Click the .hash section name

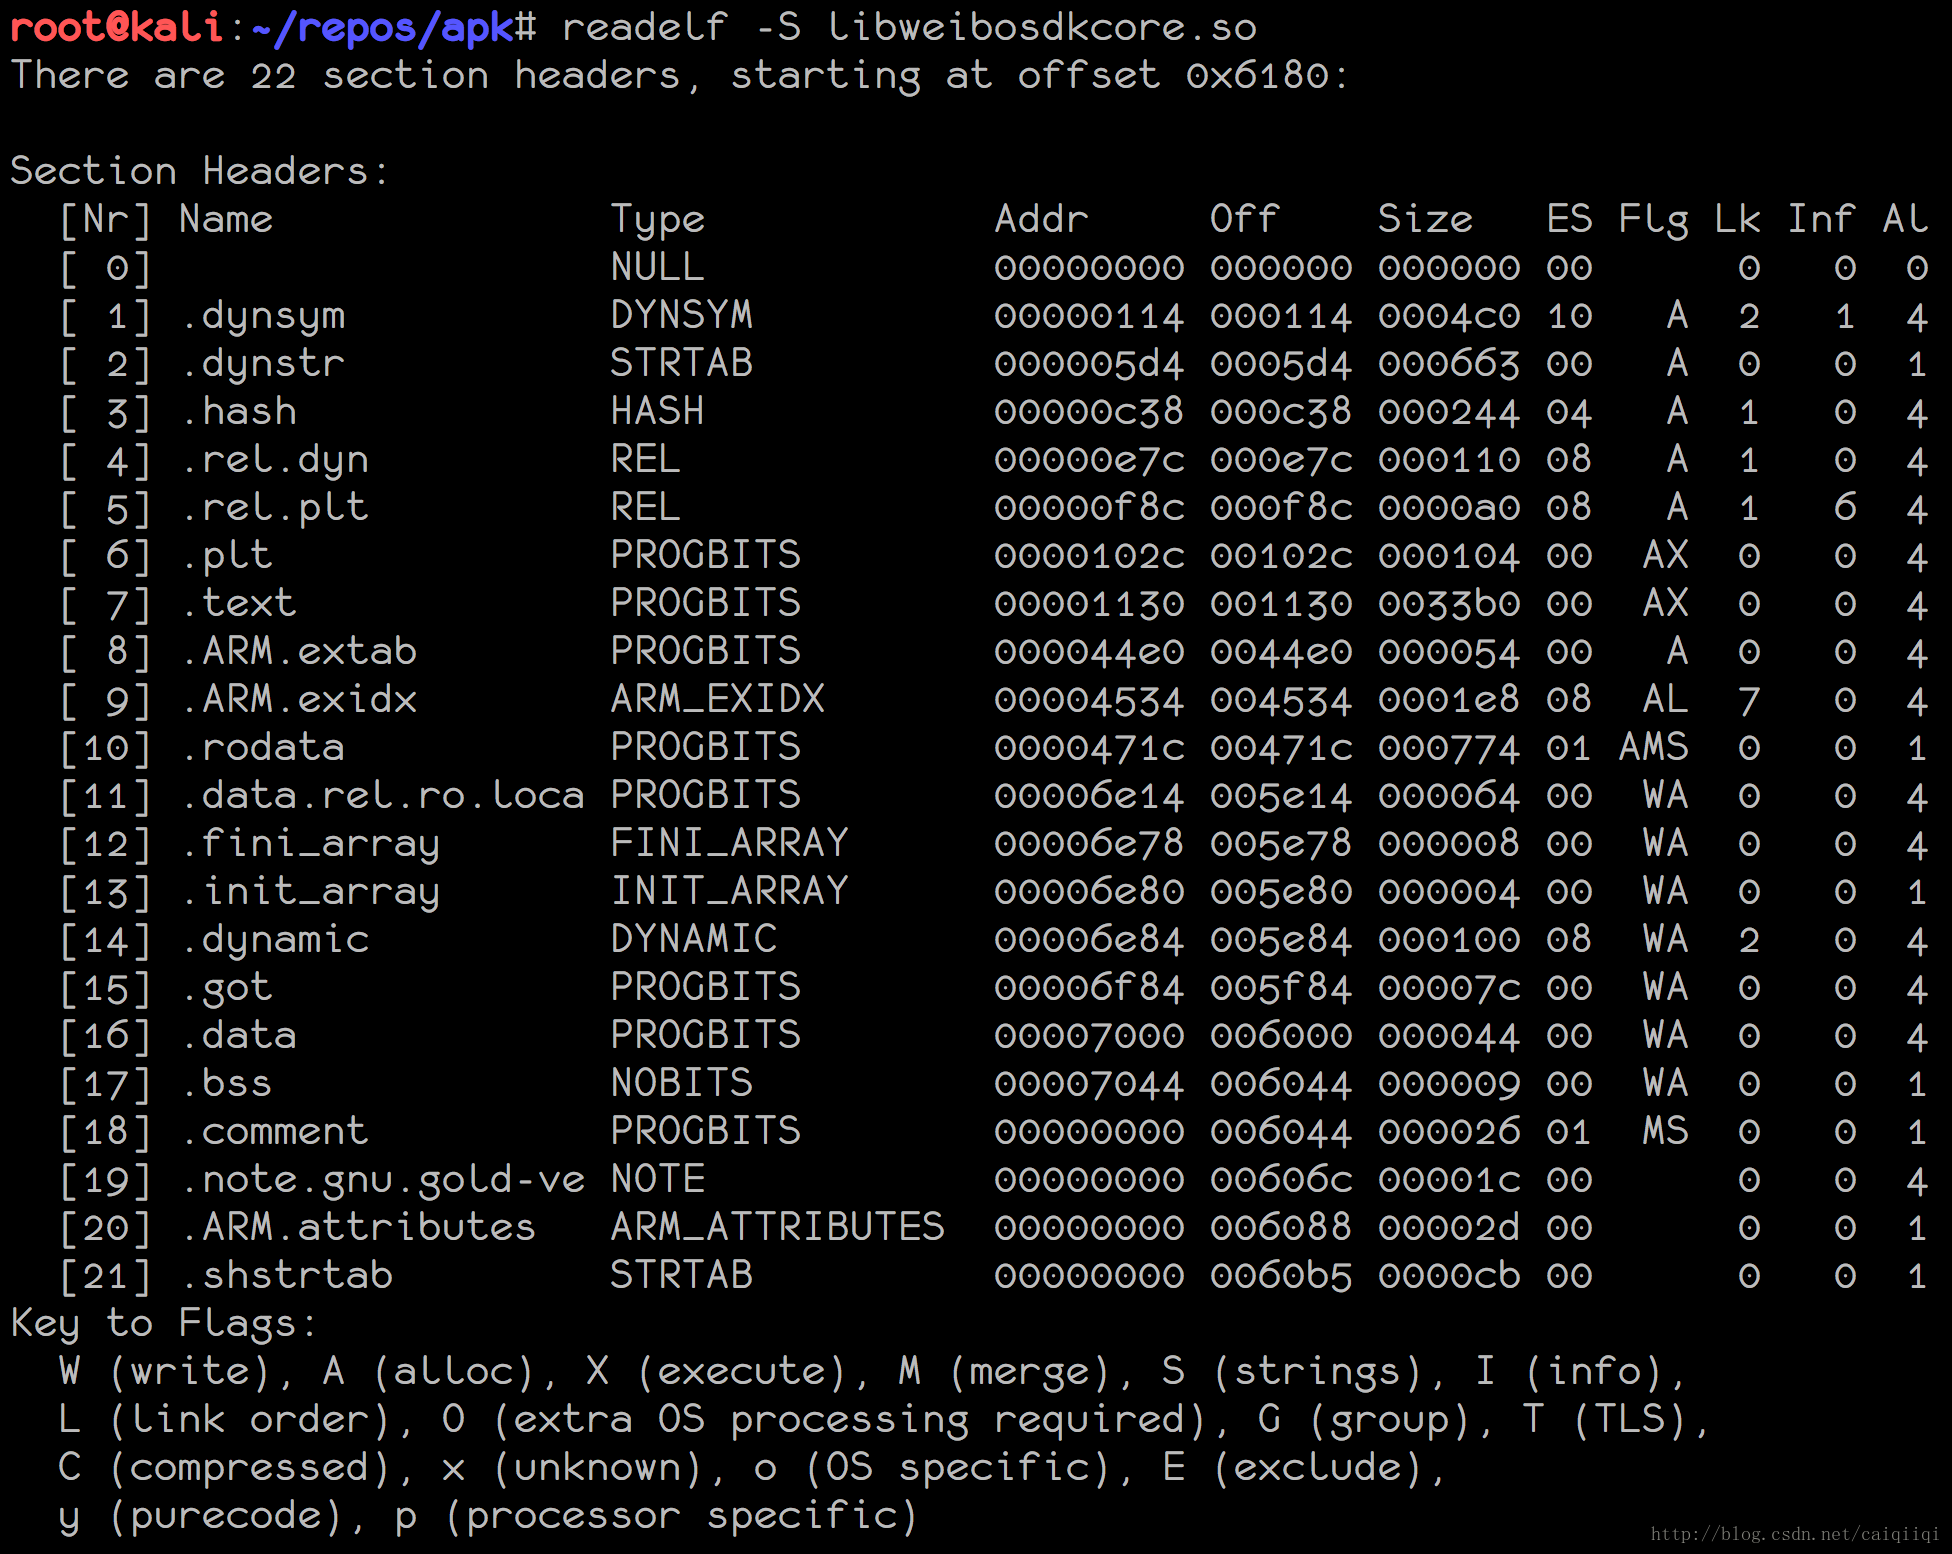pos(240,411)
